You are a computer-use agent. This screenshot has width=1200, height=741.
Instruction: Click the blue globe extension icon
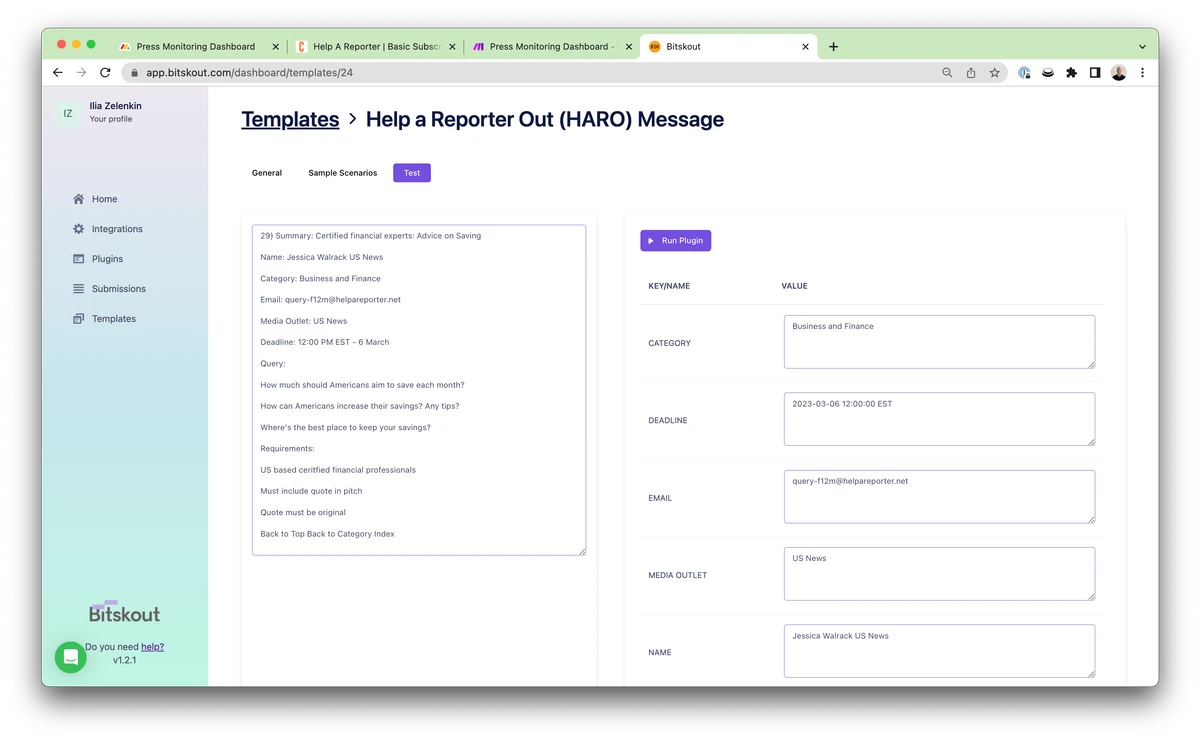tap(1024, 73)
